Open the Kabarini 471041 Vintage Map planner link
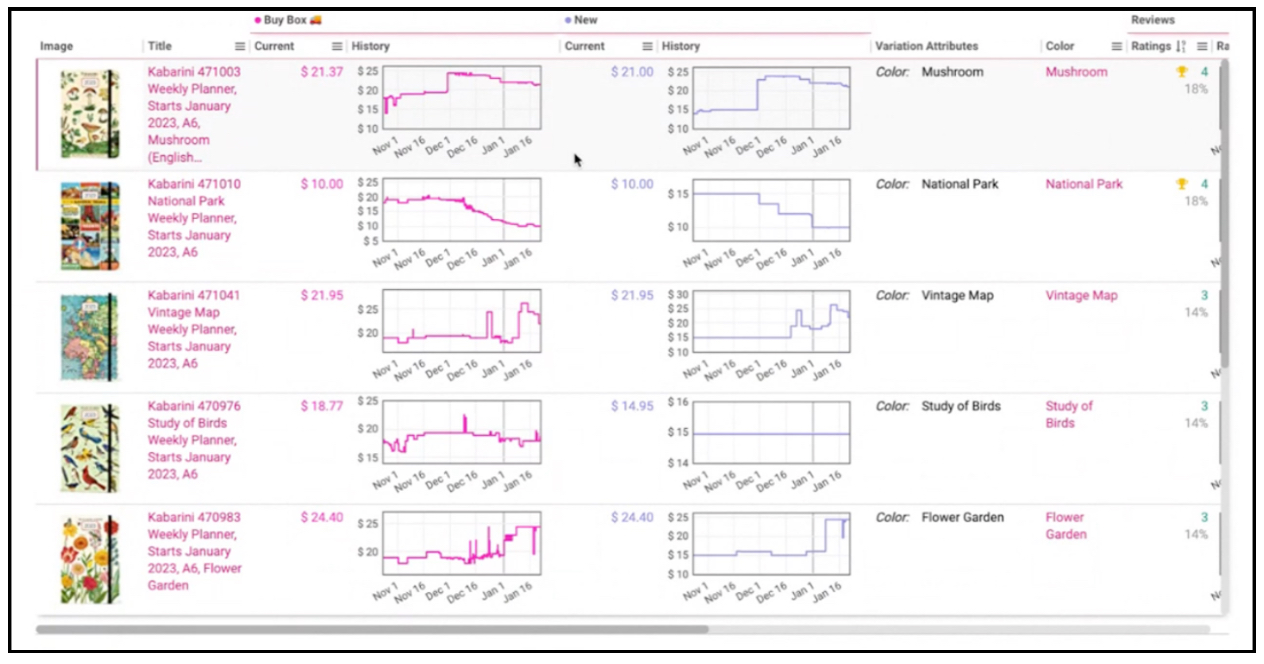1264x664 pixels. tap(193, 329)
